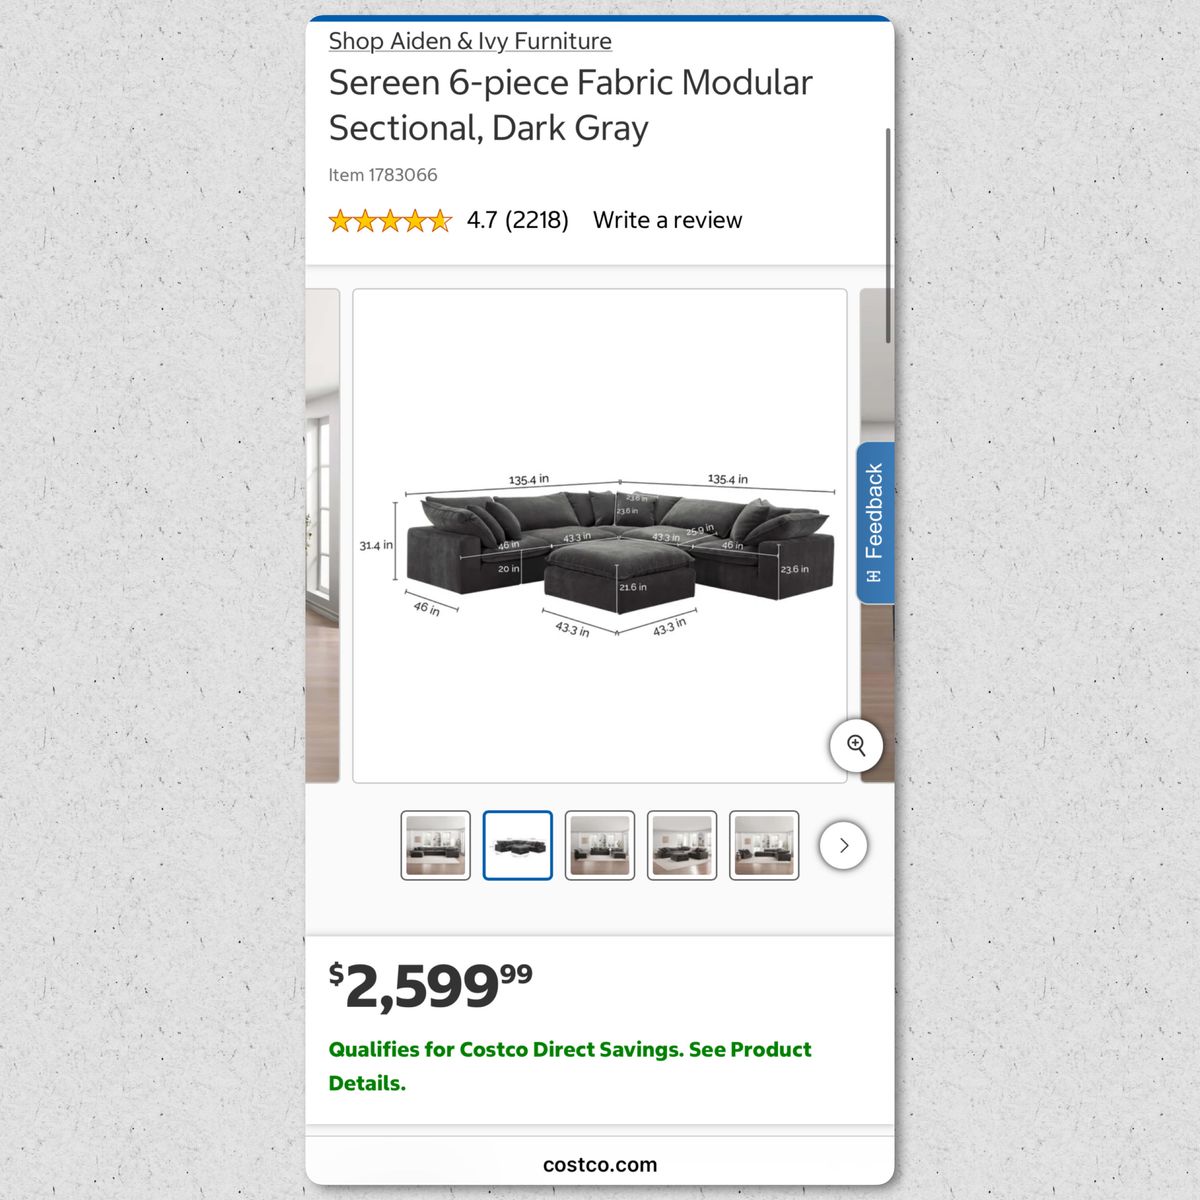Click the costco.com address label
This screenshot has width=1200, height=1200.
(x=600, y=1164)
